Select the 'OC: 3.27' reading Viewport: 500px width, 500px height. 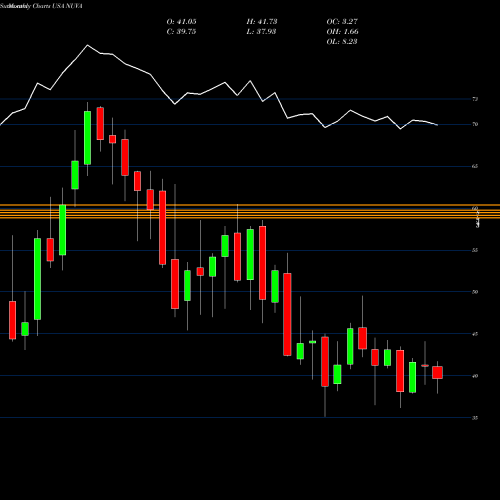[x=342, y=22]
